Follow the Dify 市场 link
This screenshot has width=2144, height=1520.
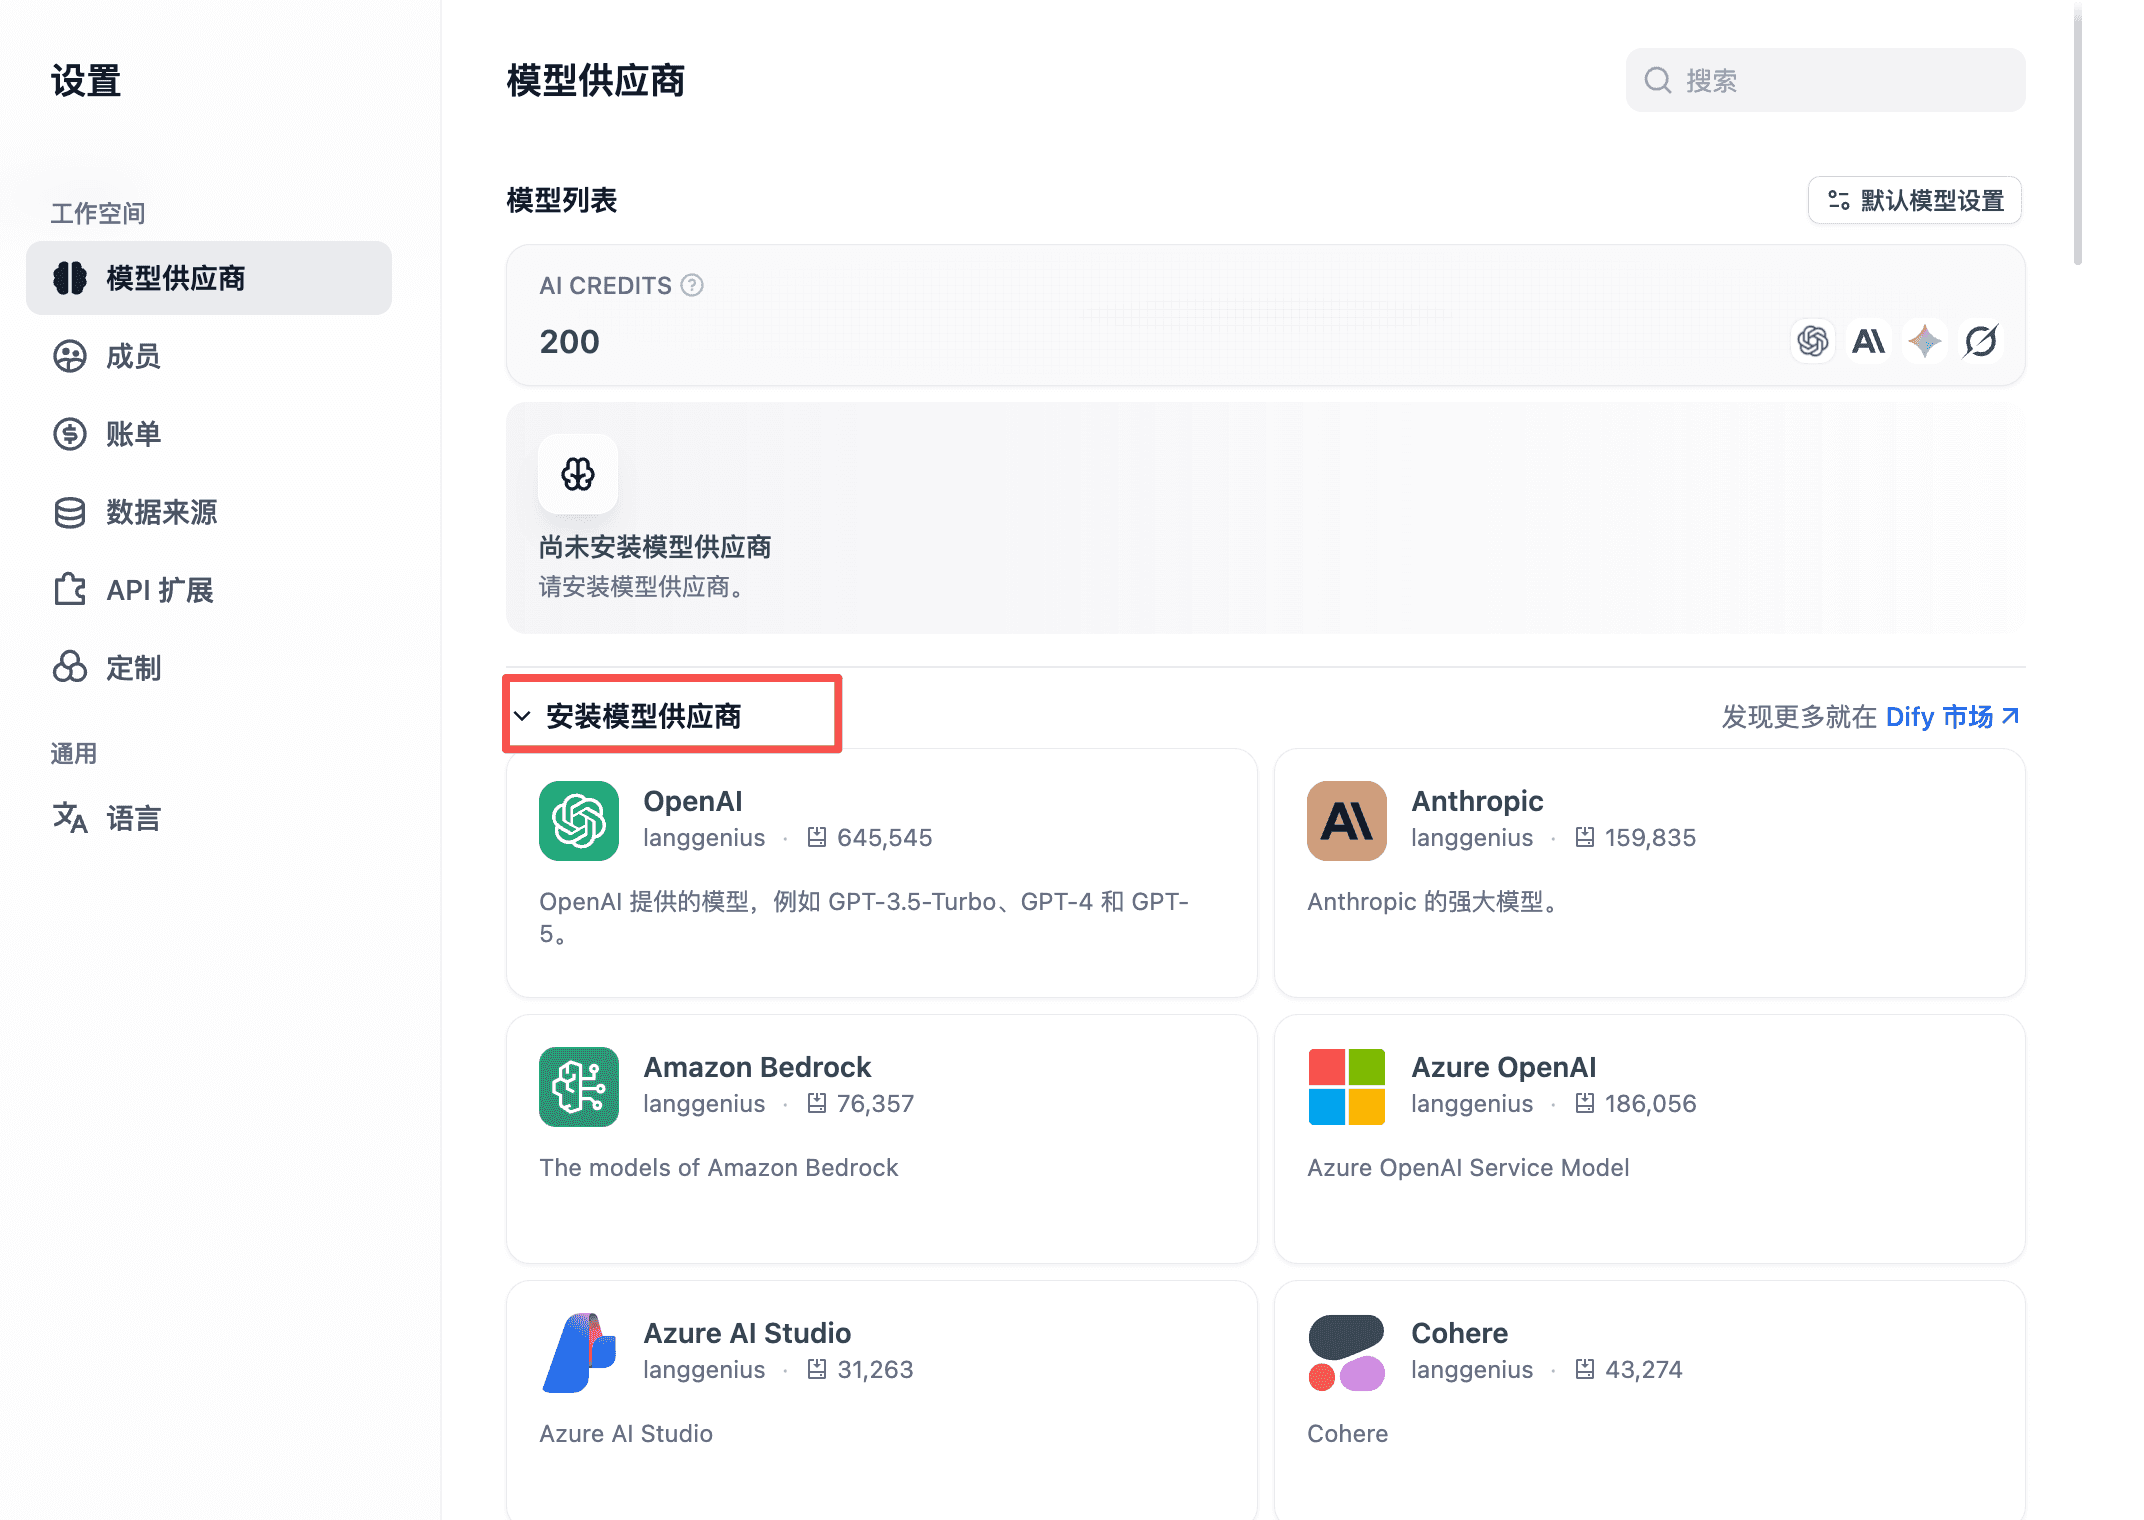(x=1953, y=716)
